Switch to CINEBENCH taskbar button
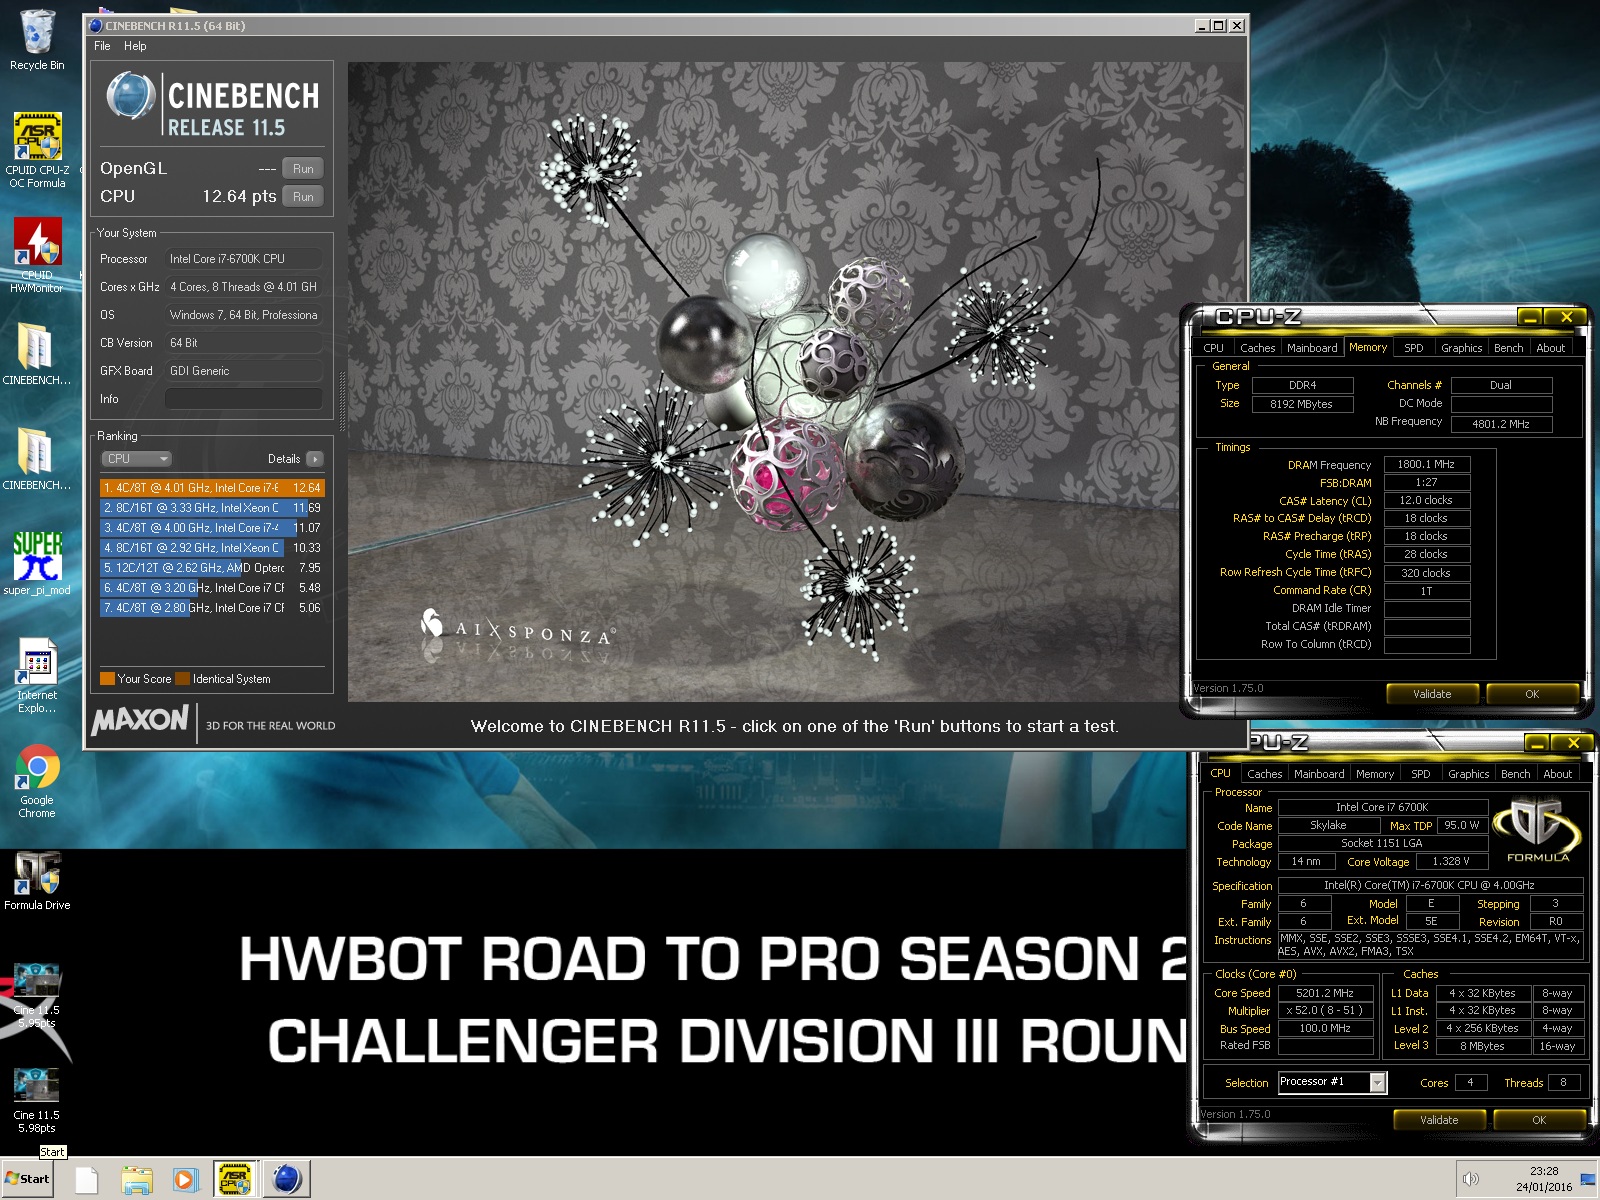1600x1200 pixels. [x=287, y=1180]
